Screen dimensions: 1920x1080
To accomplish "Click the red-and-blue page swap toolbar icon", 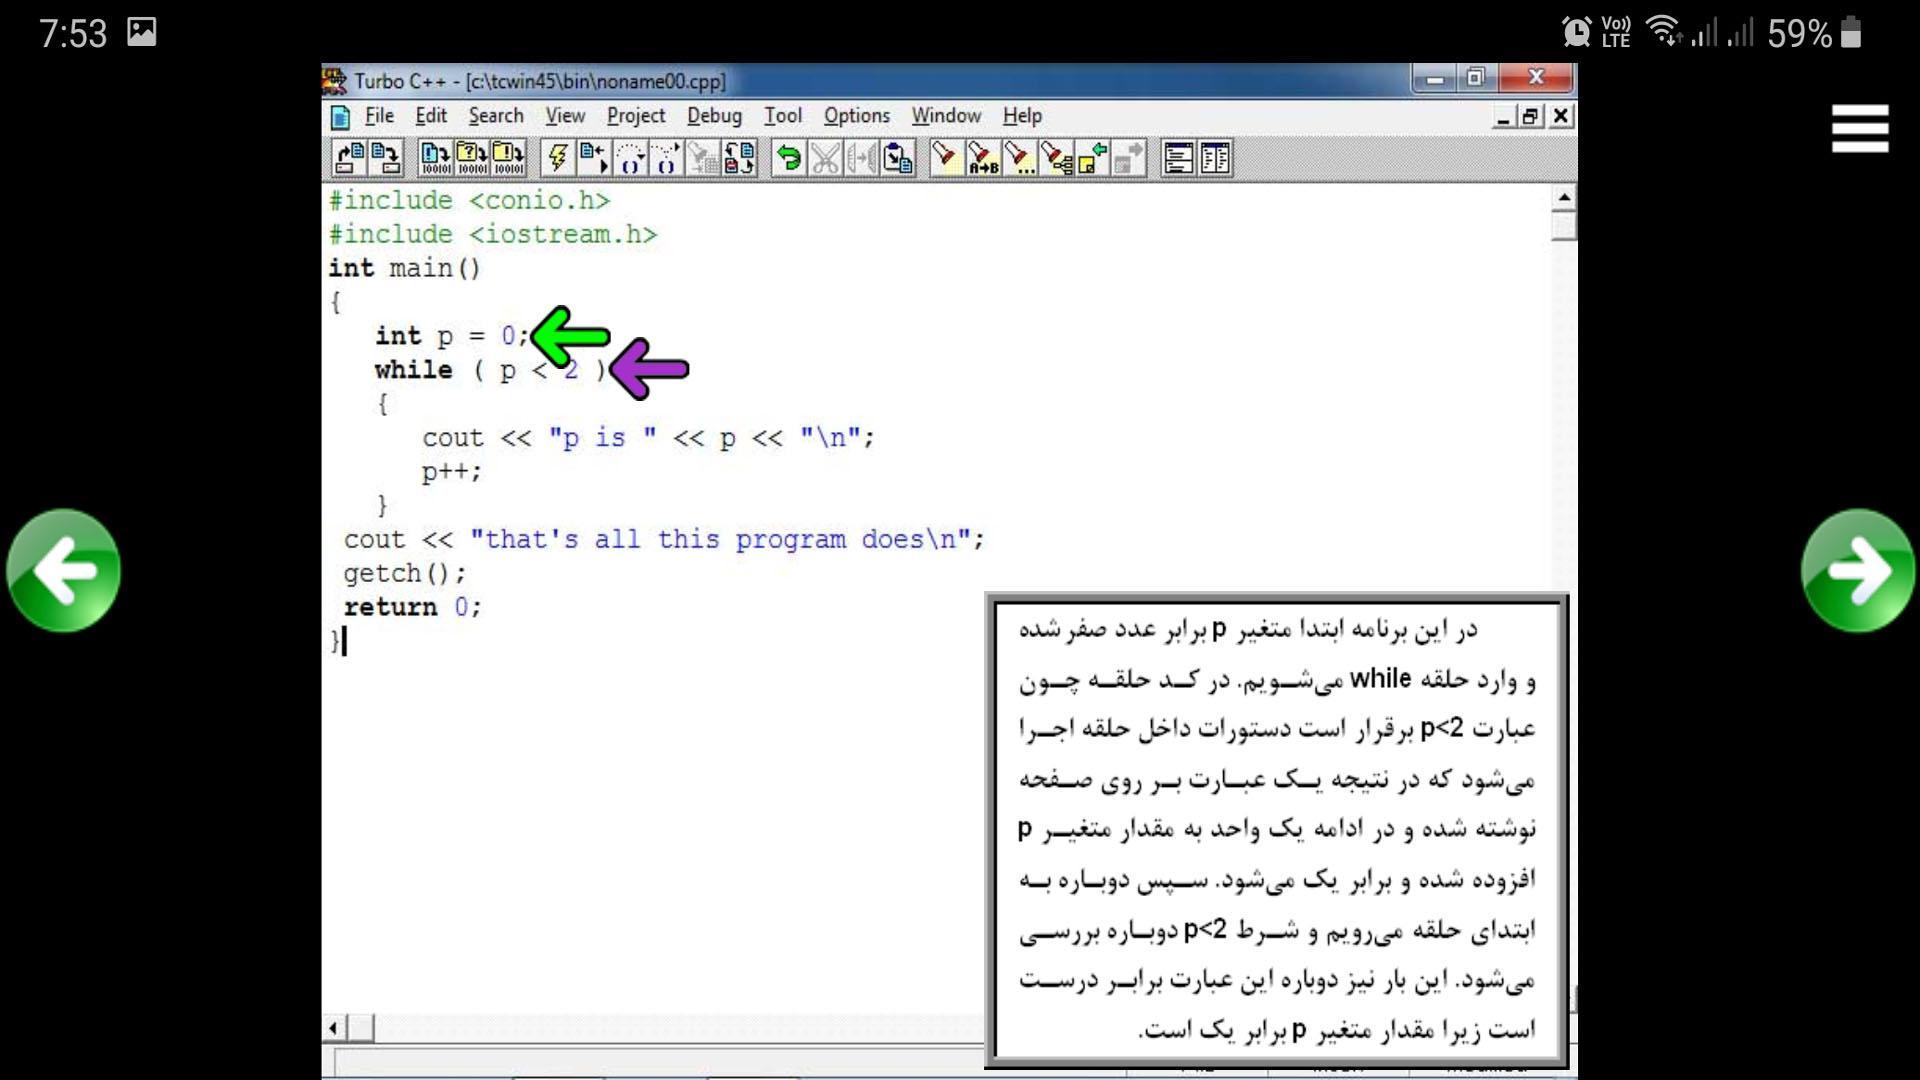I will pos(739,158).
